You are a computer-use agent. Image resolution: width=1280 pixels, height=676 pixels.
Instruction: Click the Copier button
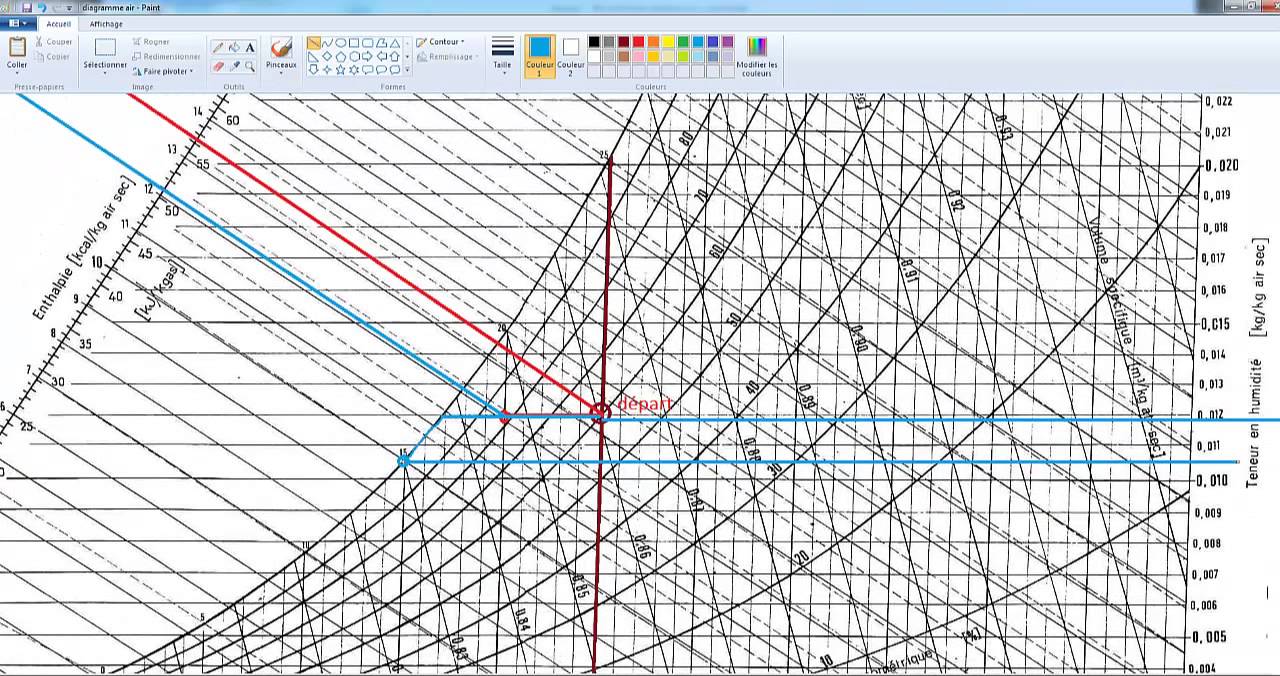(52, 57)
